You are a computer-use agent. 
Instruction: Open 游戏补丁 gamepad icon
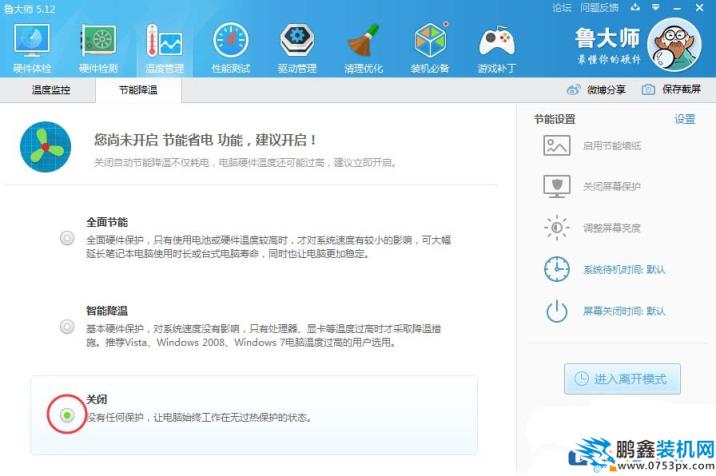coord(496,45)
